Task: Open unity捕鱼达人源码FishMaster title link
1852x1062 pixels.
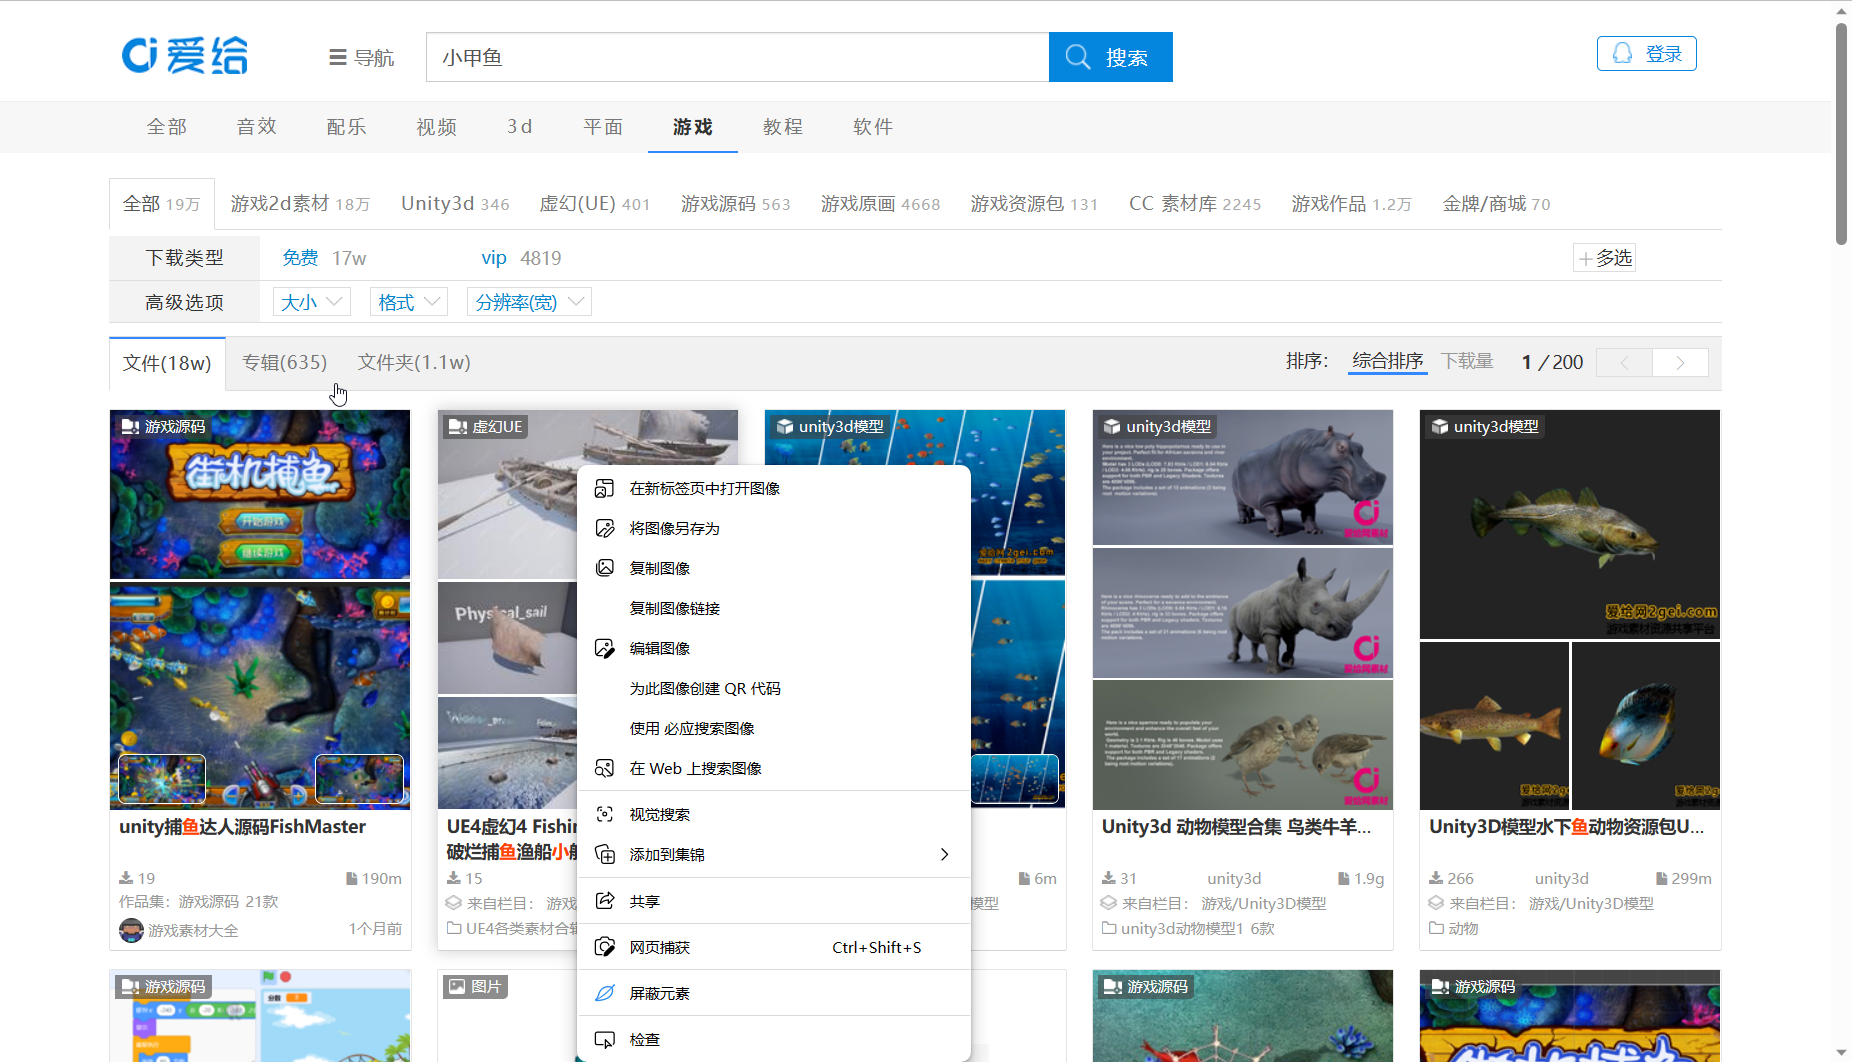Action: [x=243, y=827]
